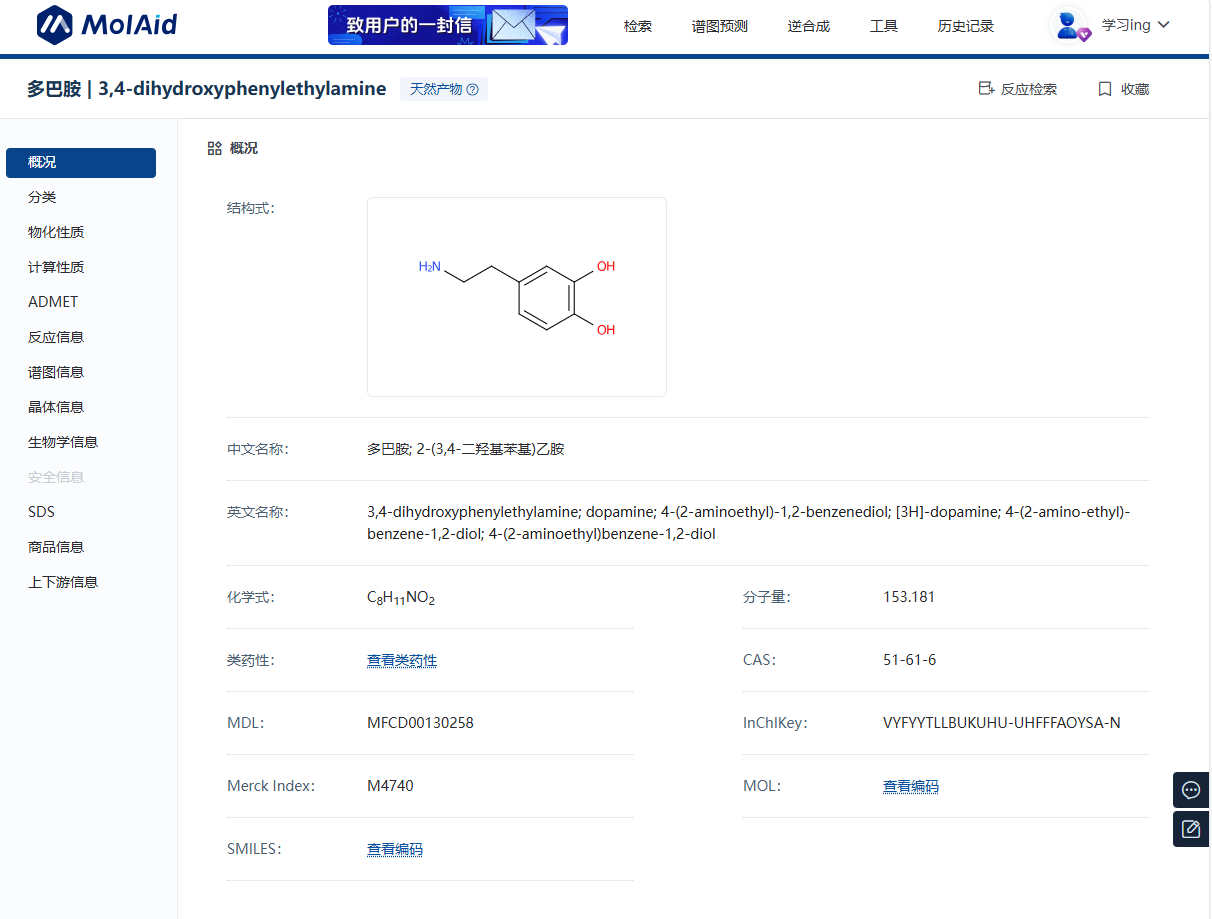The image size is (1212, 919).
Task: Click the MolAid logo icon
Action: (x=55, y=25)
